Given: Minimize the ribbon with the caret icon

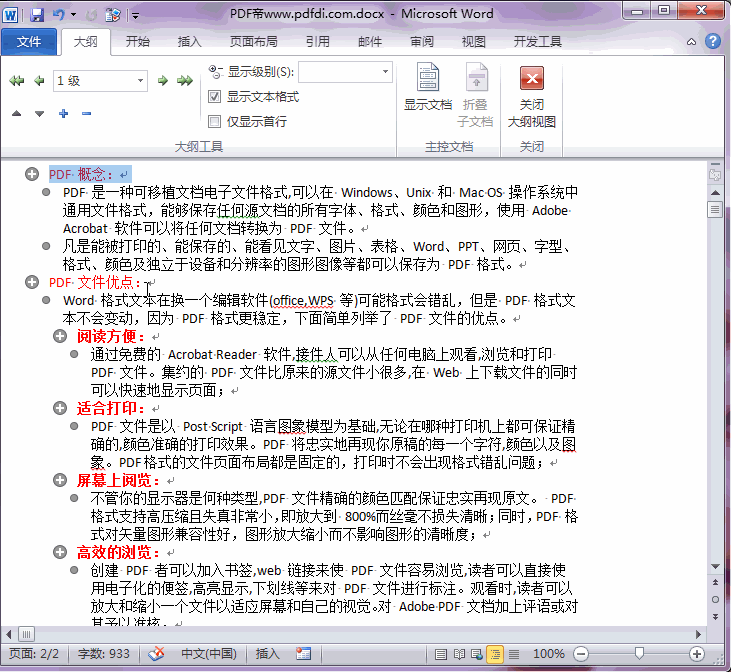Looking at the screenshot, I should pyautogui.click(x=691, y=42).
